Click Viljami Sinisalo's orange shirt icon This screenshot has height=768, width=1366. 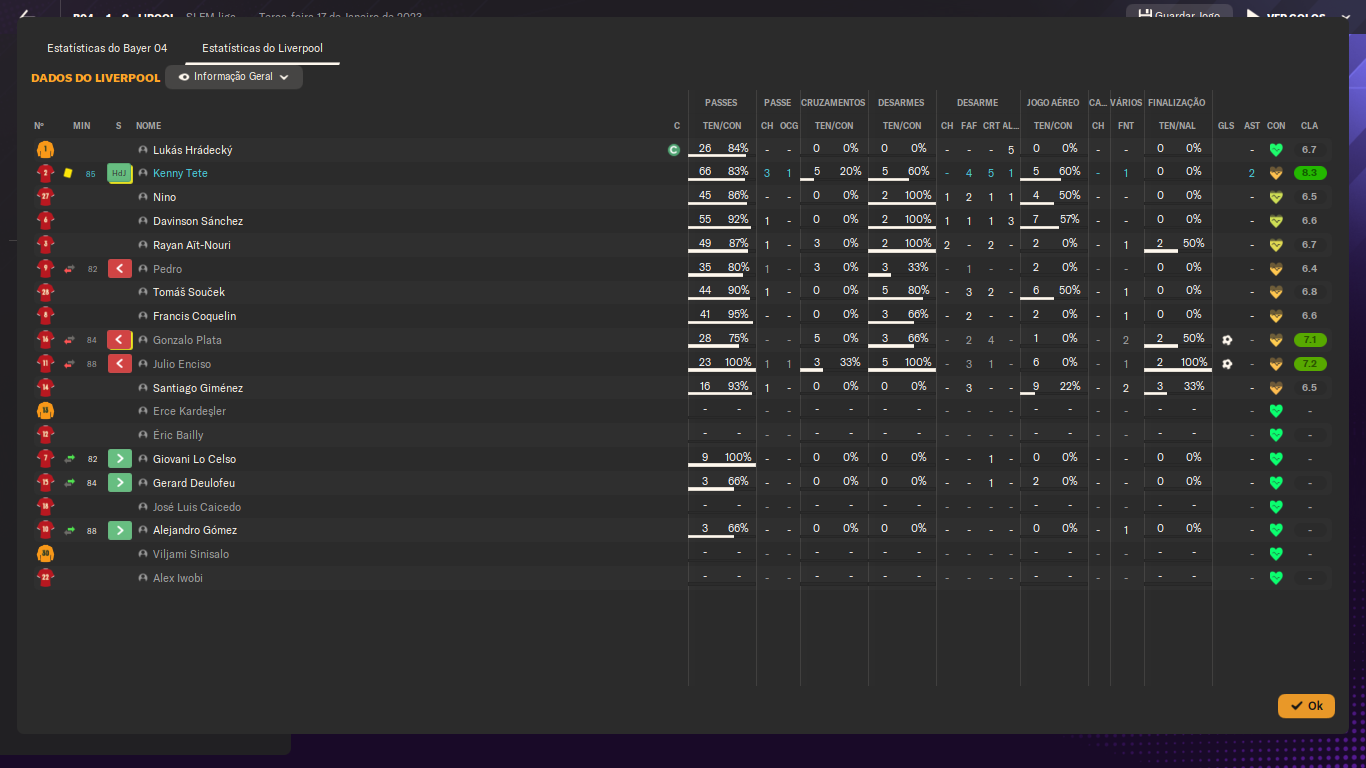[x=45, y=554]
